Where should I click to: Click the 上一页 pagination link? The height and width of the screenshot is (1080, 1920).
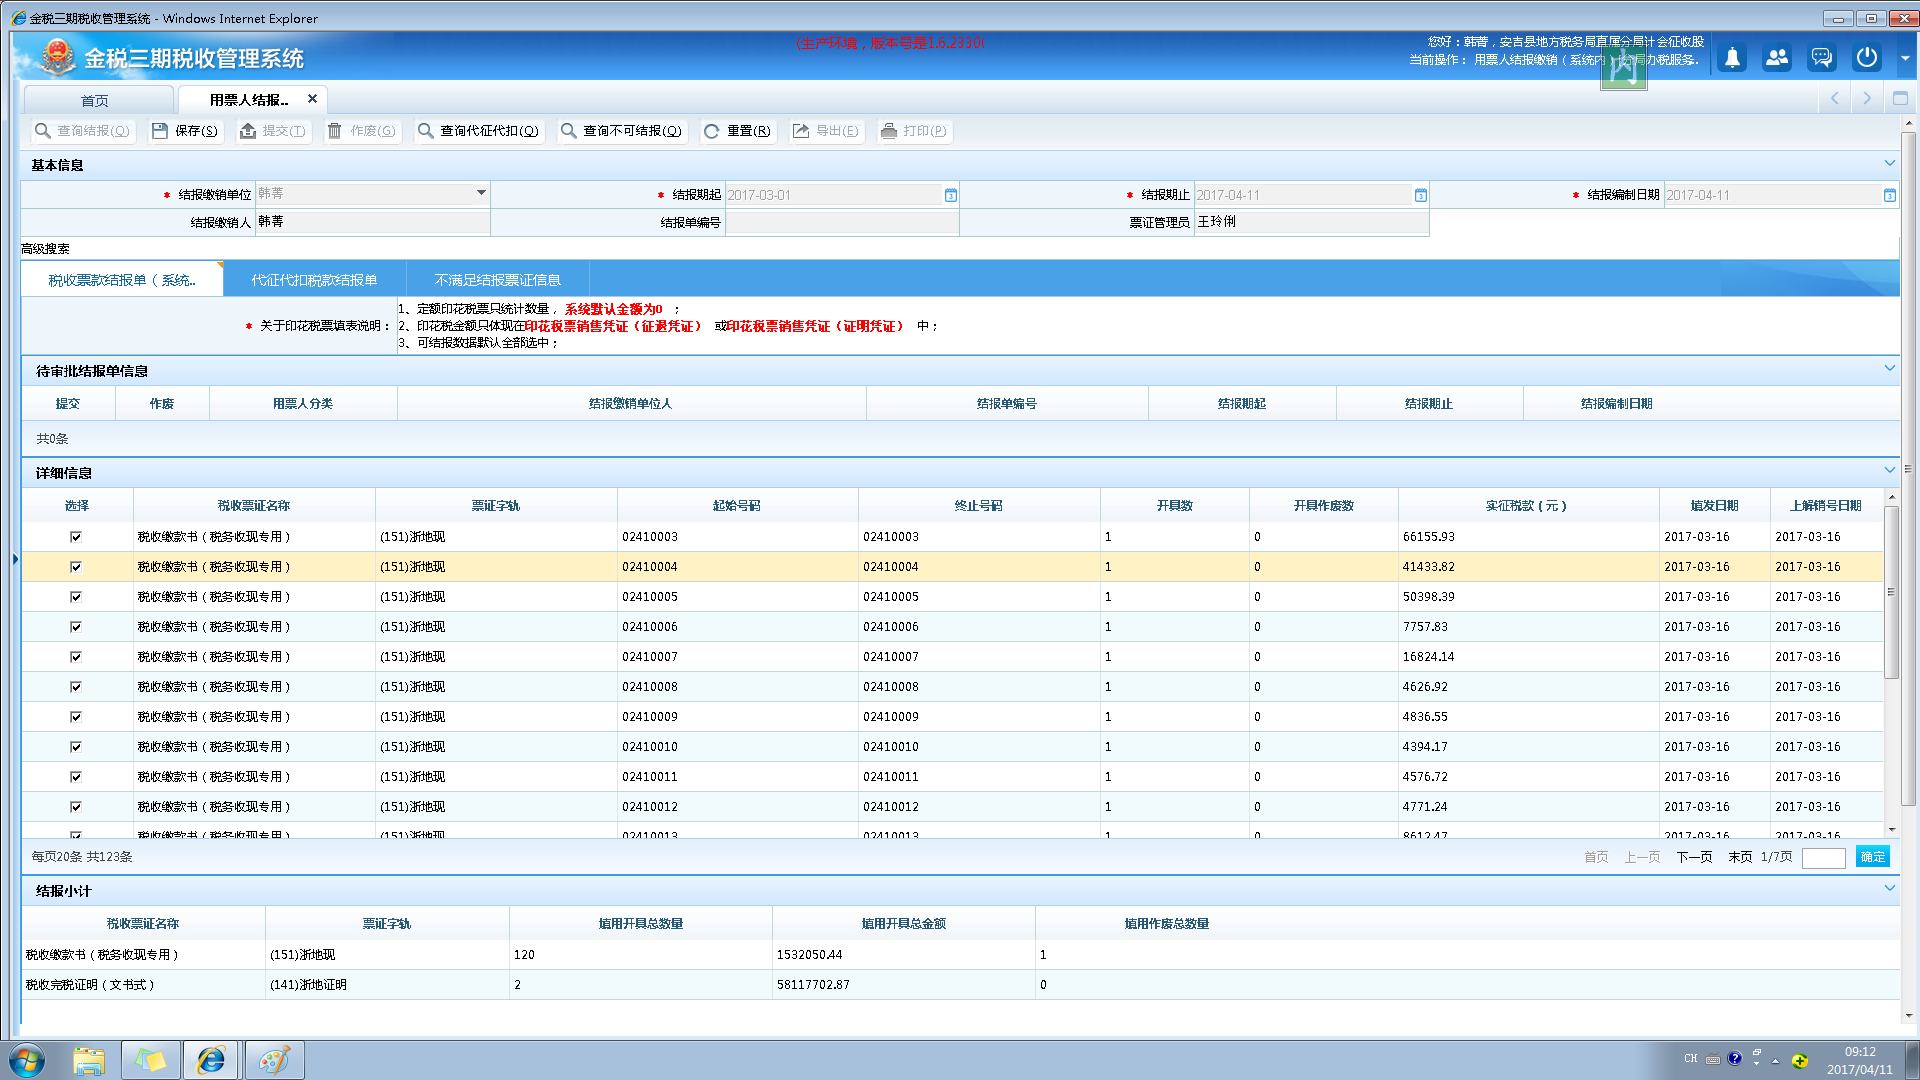1642,857
